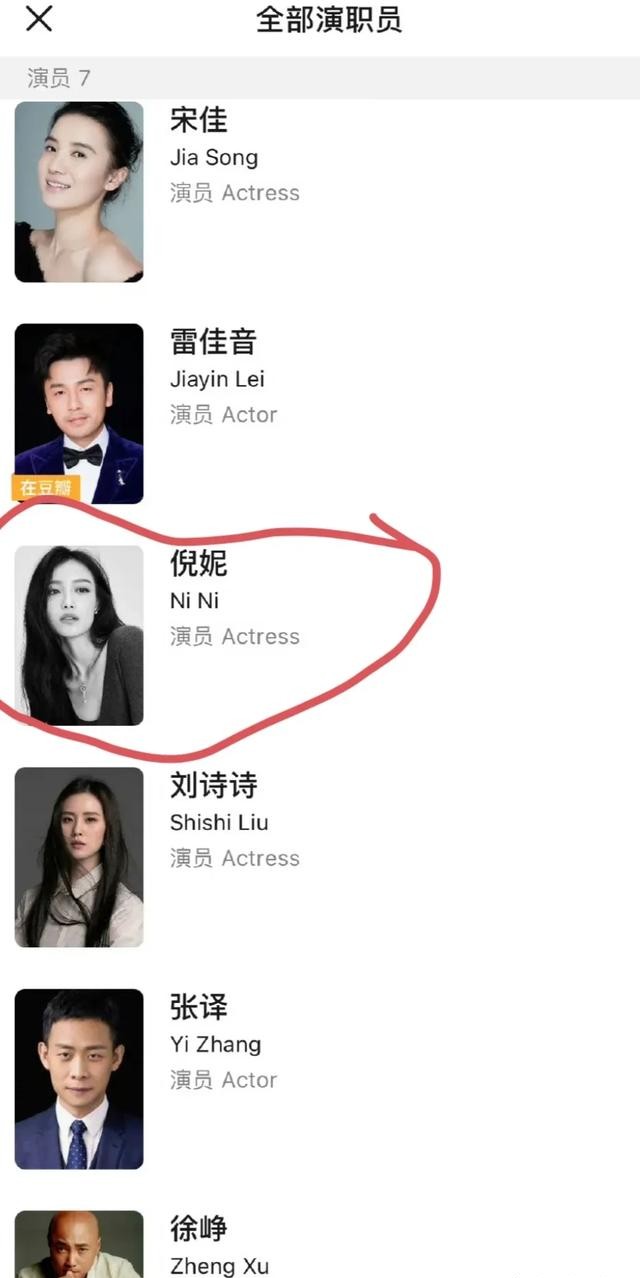Open Shishi Liu's profile photo
Screen dimensions: 640x1278
point(79,857)
